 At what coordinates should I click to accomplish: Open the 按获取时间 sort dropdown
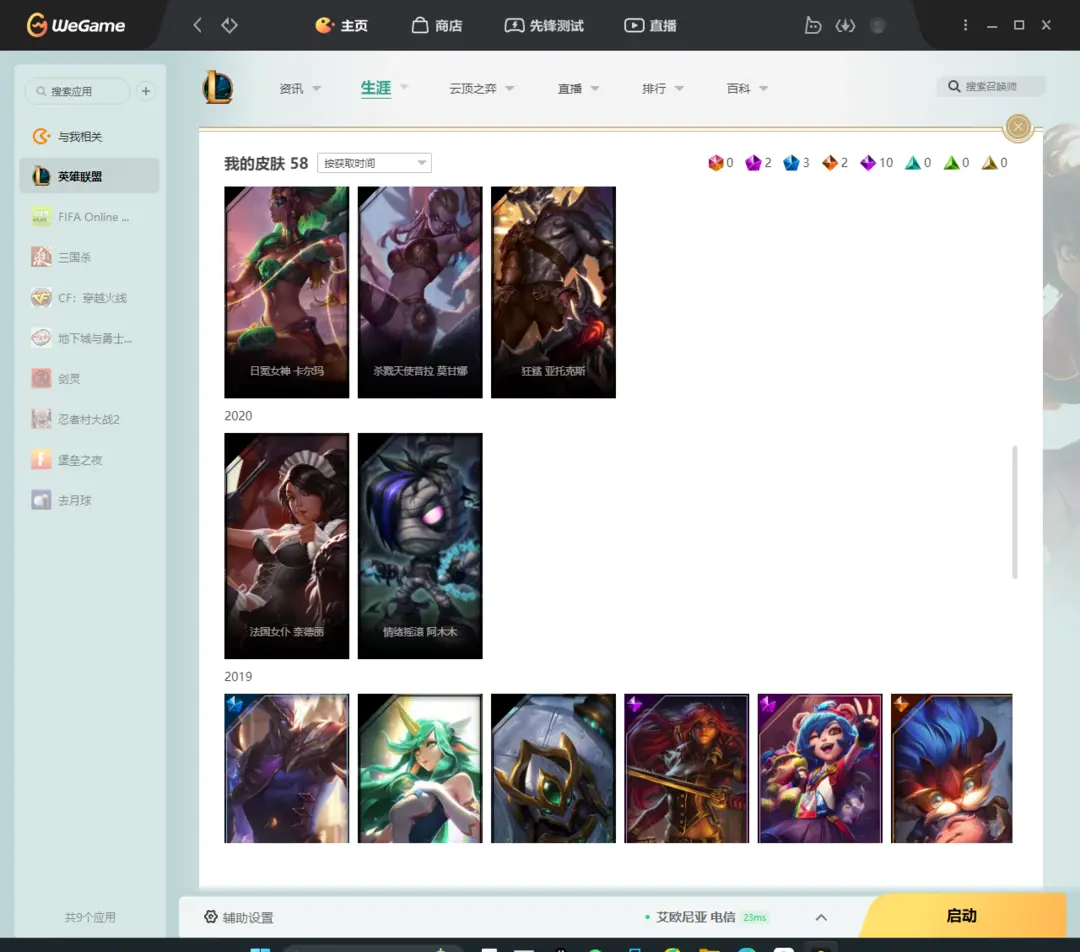coord(374,163)
